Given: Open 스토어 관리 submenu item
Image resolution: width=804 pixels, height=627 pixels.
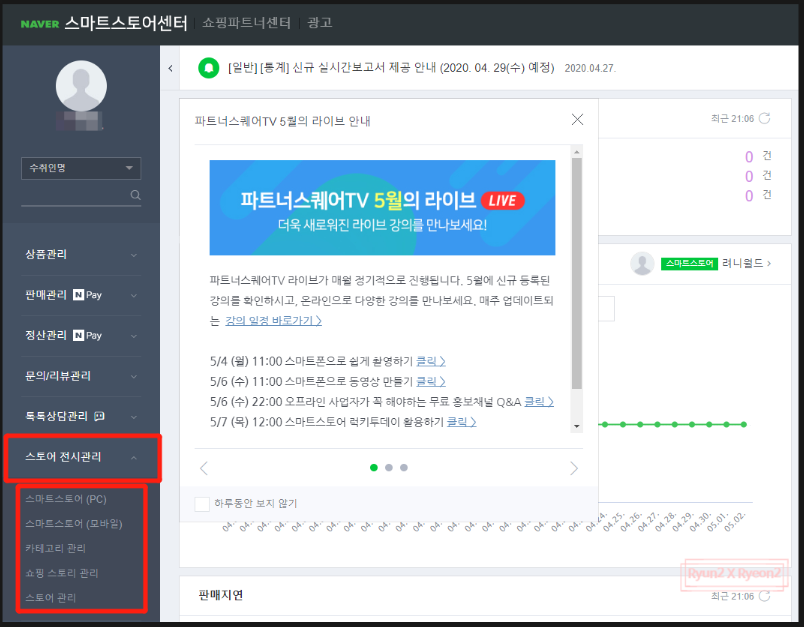Looking at the screenshot, I should [x=50, y=597].
